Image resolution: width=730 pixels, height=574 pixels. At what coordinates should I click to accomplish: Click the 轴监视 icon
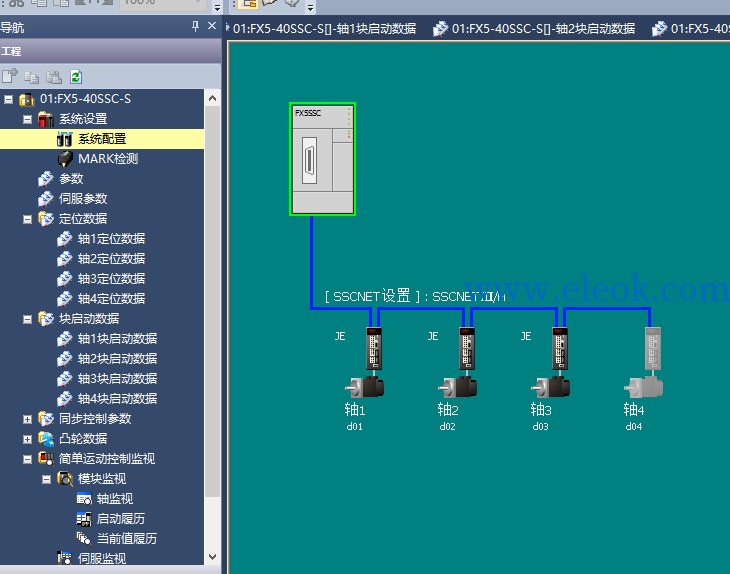coord(84,499)
